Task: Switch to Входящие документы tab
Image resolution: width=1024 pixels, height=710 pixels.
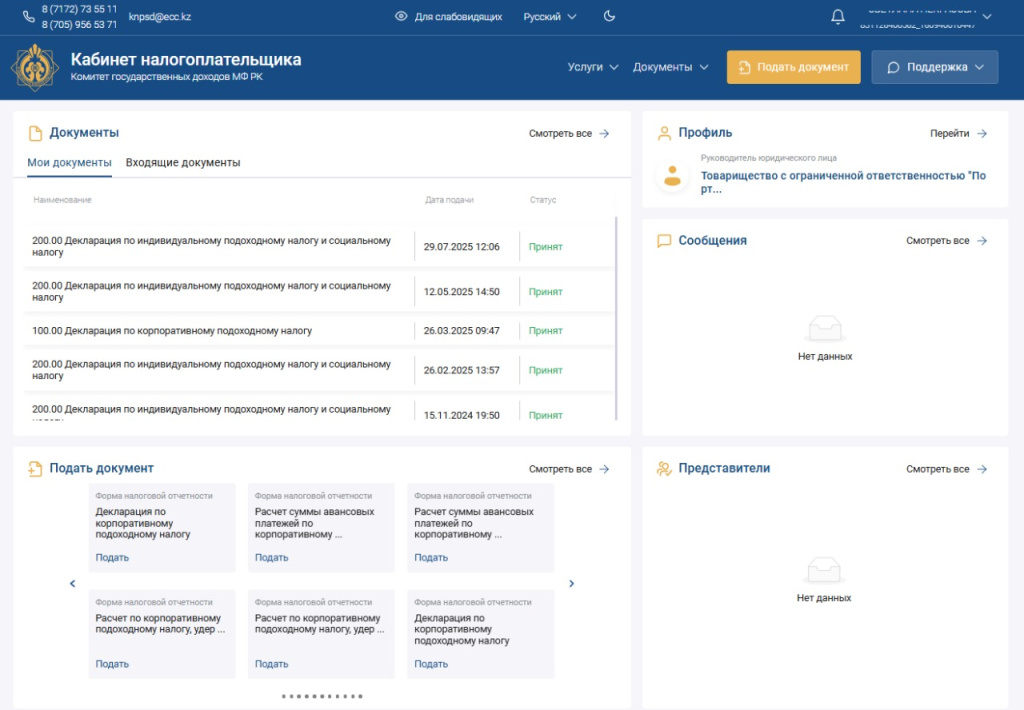Action: point(183,163)
